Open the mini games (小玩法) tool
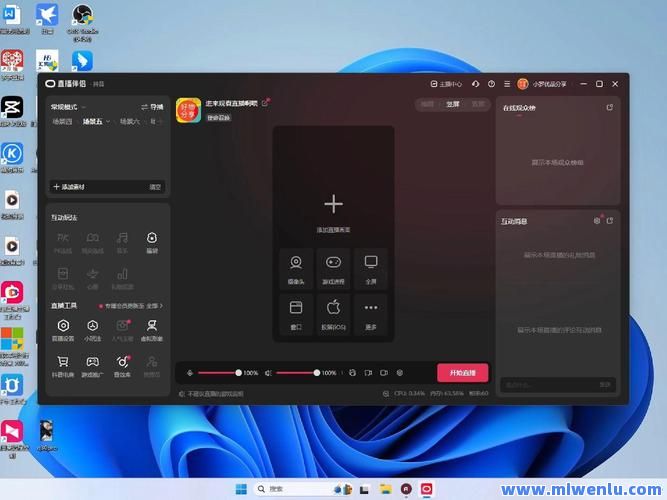667x500 pixels. click(x=92, y=330)
